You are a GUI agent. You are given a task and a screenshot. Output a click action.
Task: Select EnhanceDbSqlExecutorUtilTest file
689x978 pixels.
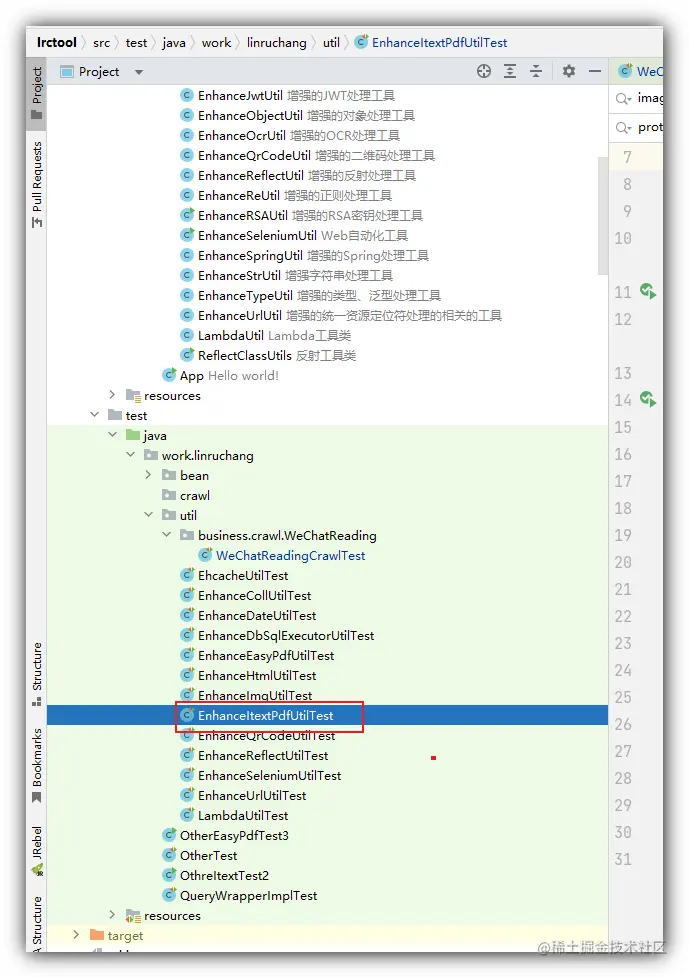(277, 635)
